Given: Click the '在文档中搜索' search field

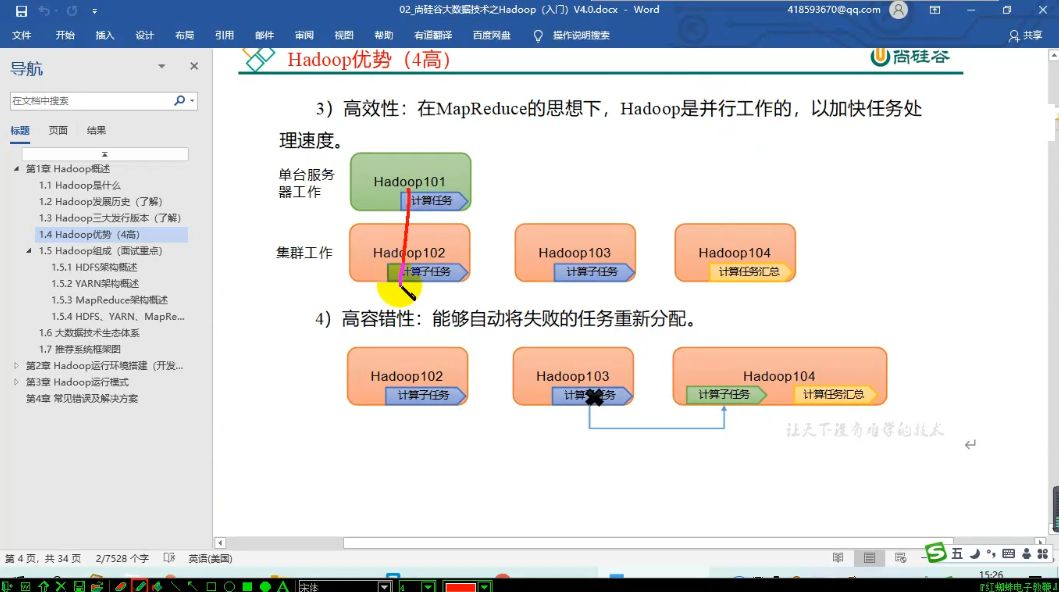Looking at the screenshot, I should coord(90,101).
